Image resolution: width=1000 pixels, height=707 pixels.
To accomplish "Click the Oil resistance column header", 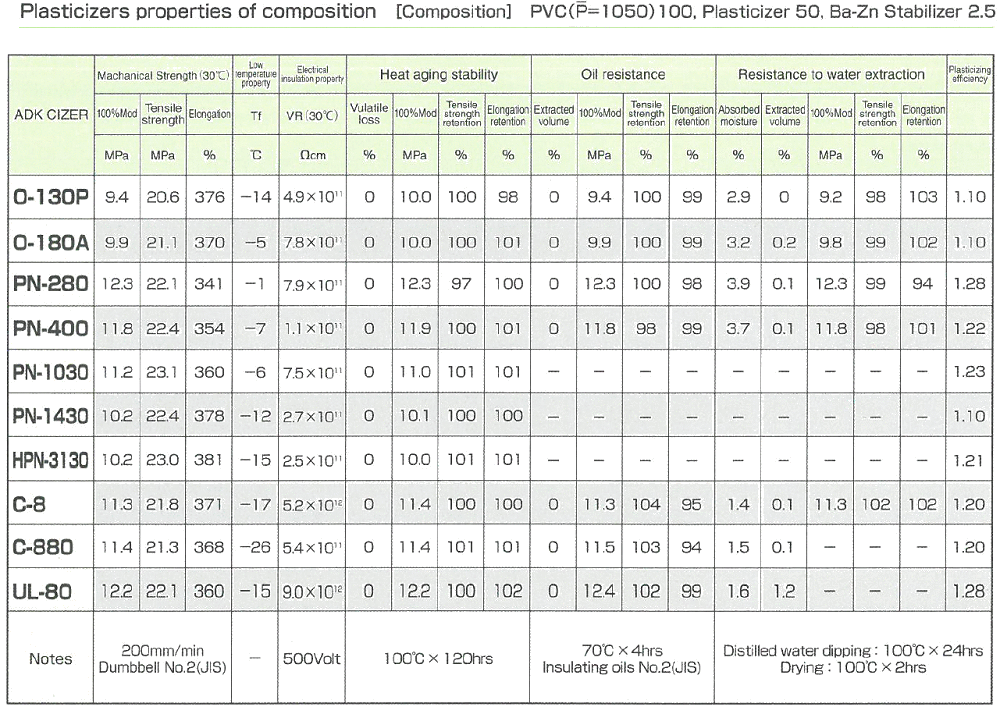I will 623,74.
